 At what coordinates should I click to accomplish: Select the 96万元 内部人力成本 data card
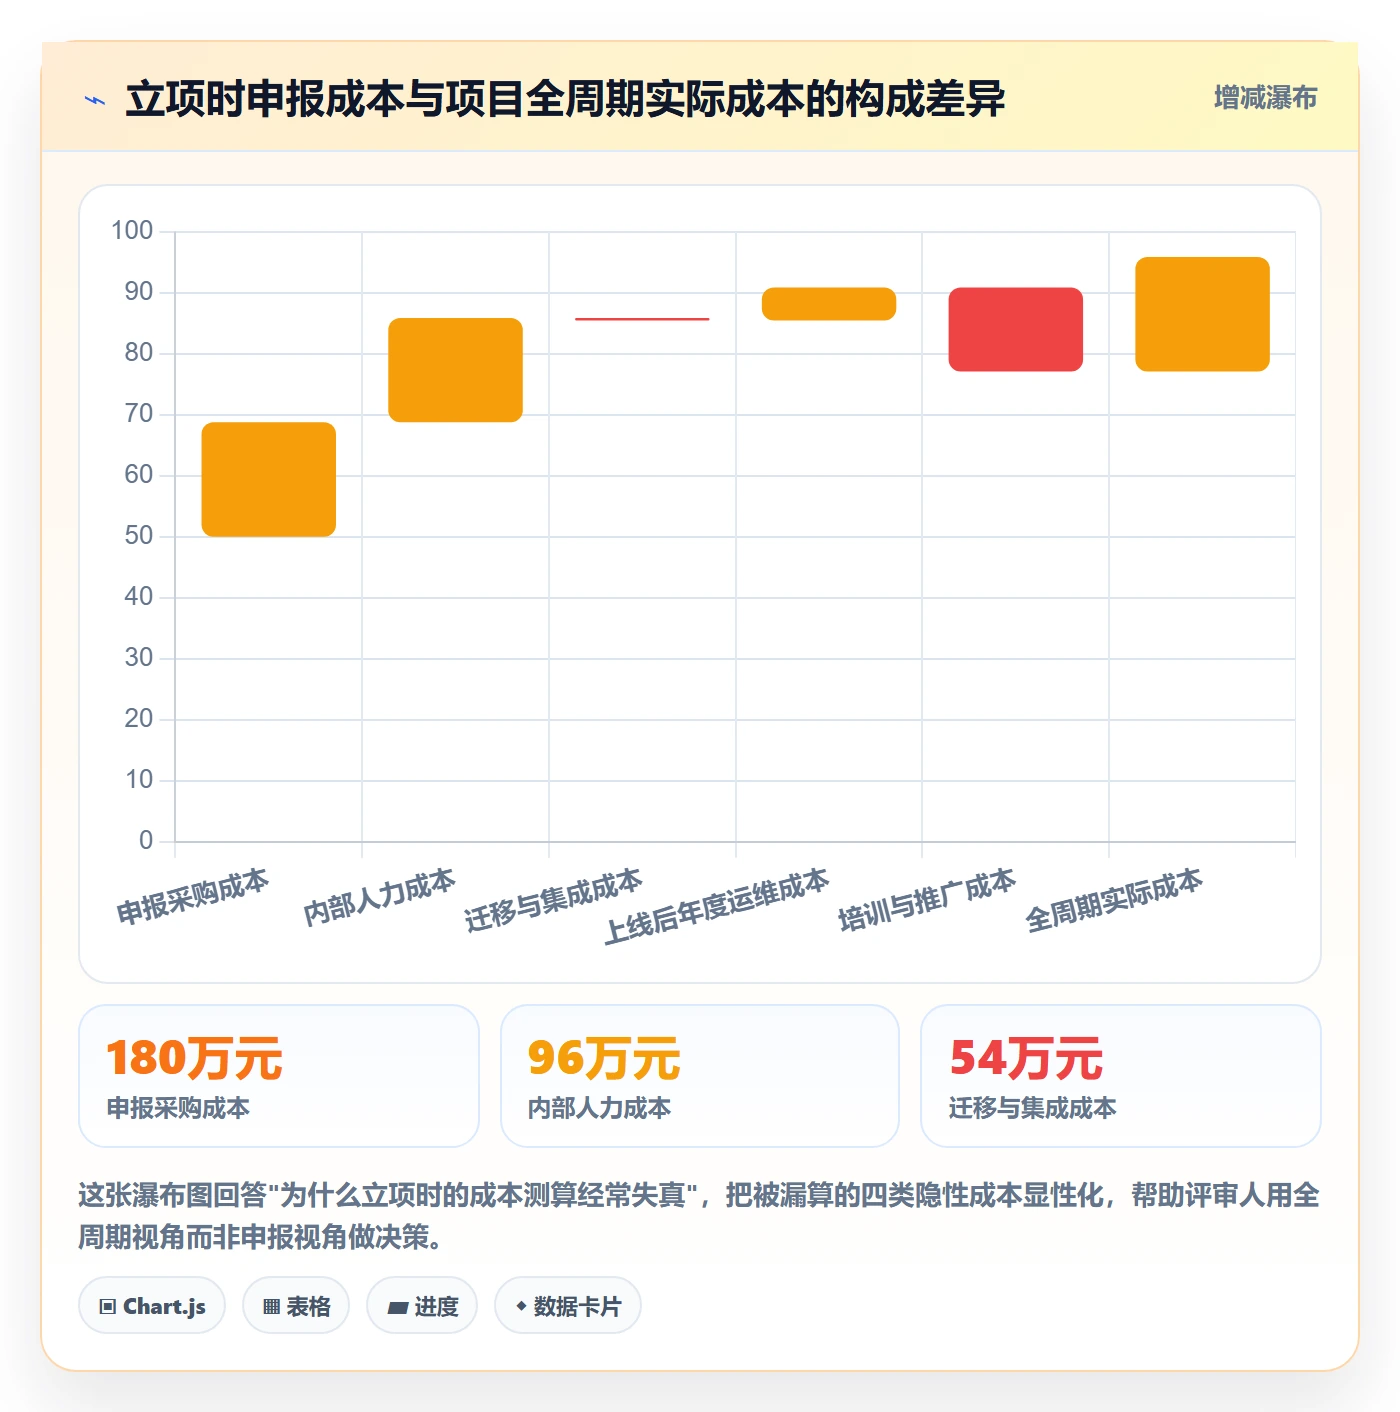[x=700, y=1076]
